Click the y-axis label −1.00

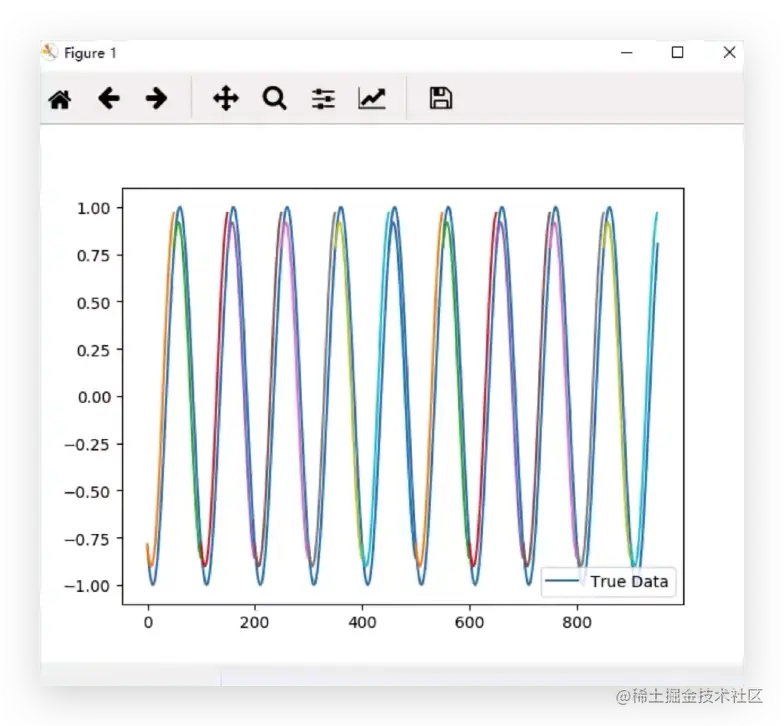(x=87, y=586)
